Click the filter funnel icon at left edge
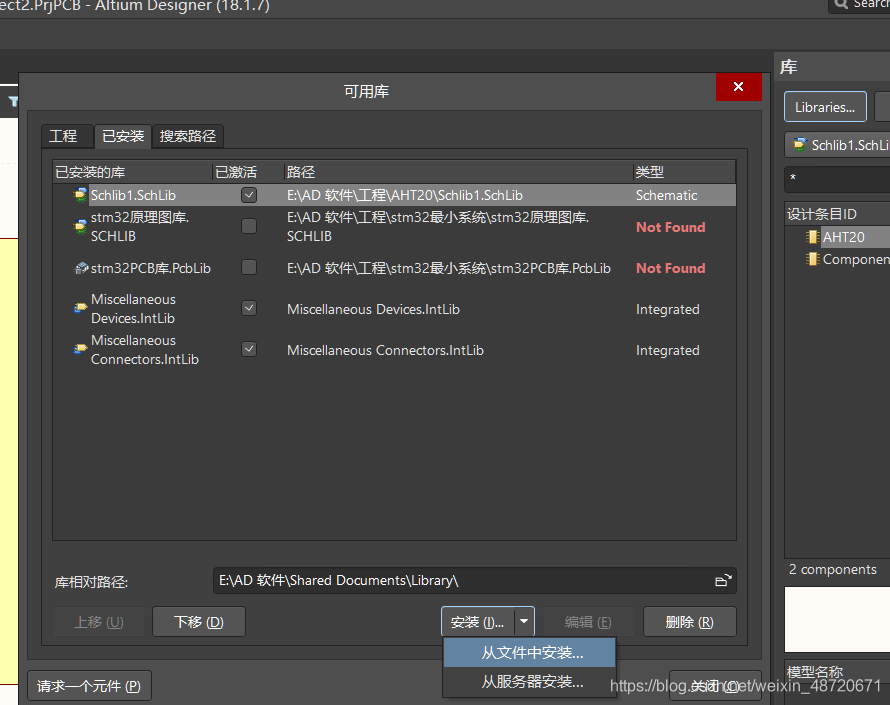 (13, 102)
